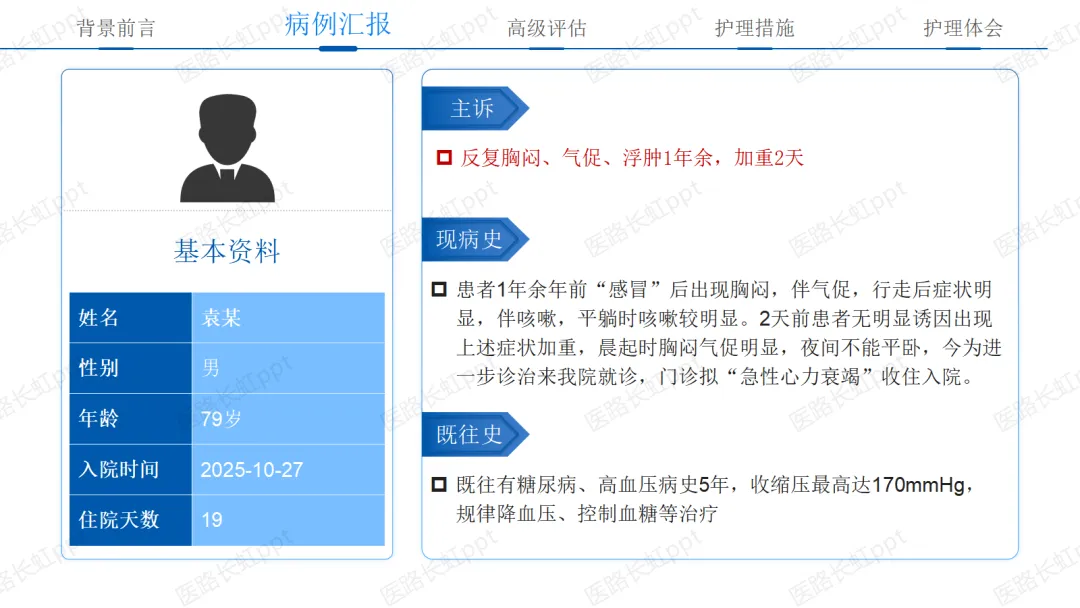Click the 19 hospital days value
Screen dimensions: 1080x608
click(x=211, y=520)
